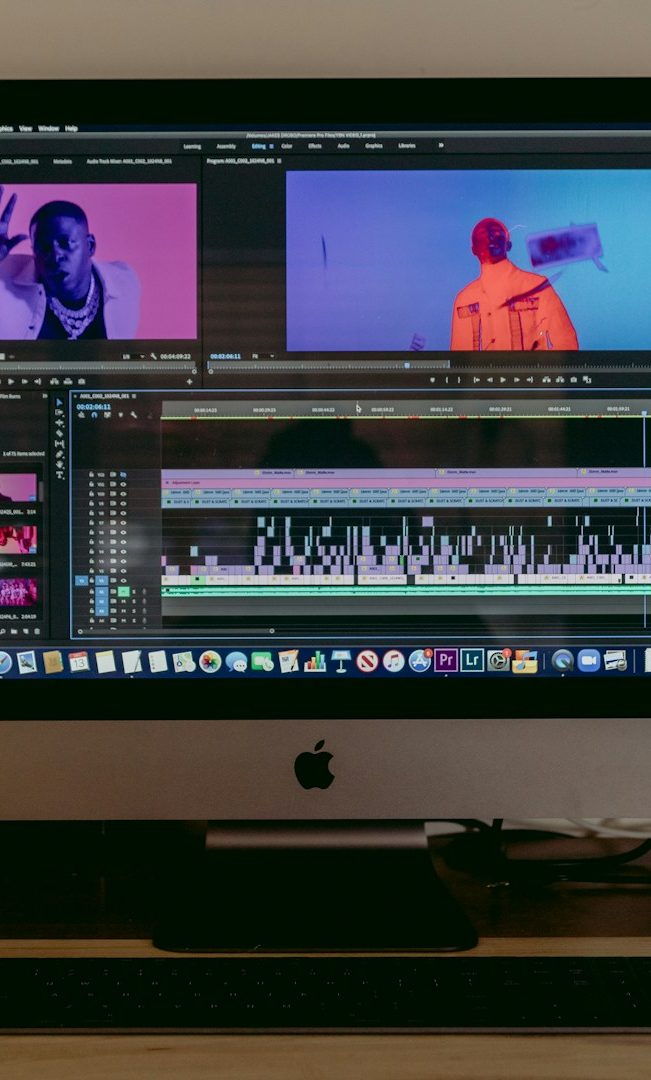Toggle the lock on track V1

[92, 581]
